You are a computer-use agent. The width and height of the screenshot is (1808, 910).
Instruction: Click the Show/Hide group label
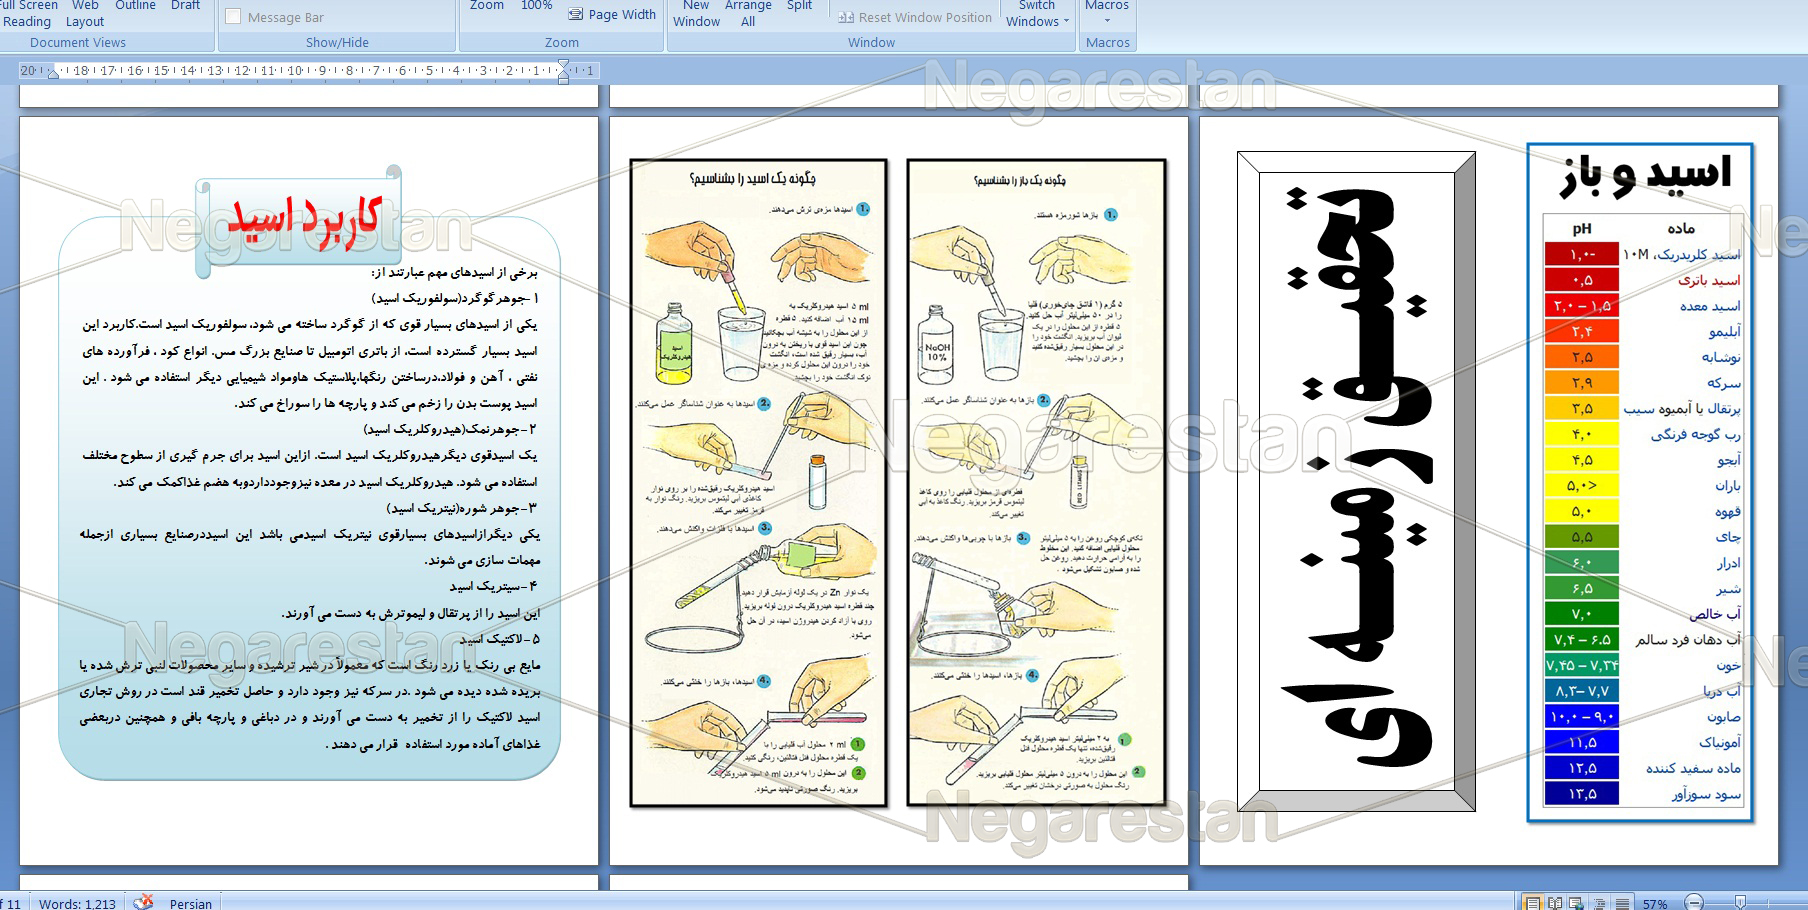click(337, 43)
